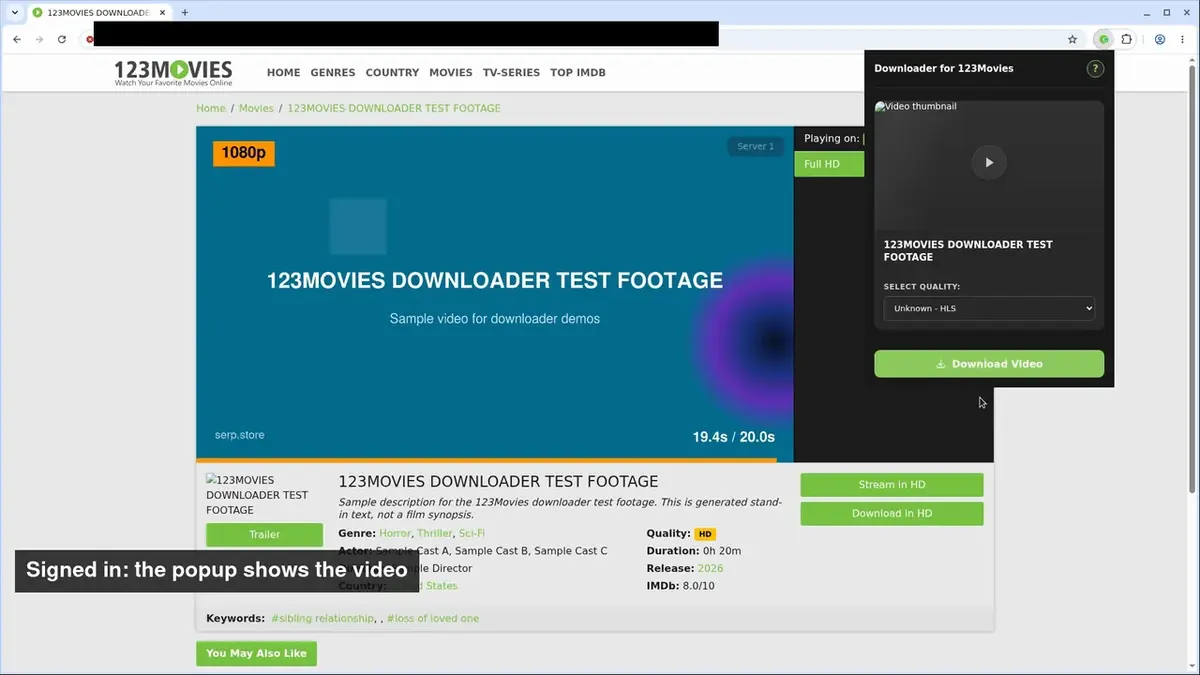This screenshot has width=1200, height=675.
Task: Open the #loss of loved one keyword
Action: (433, 619)
